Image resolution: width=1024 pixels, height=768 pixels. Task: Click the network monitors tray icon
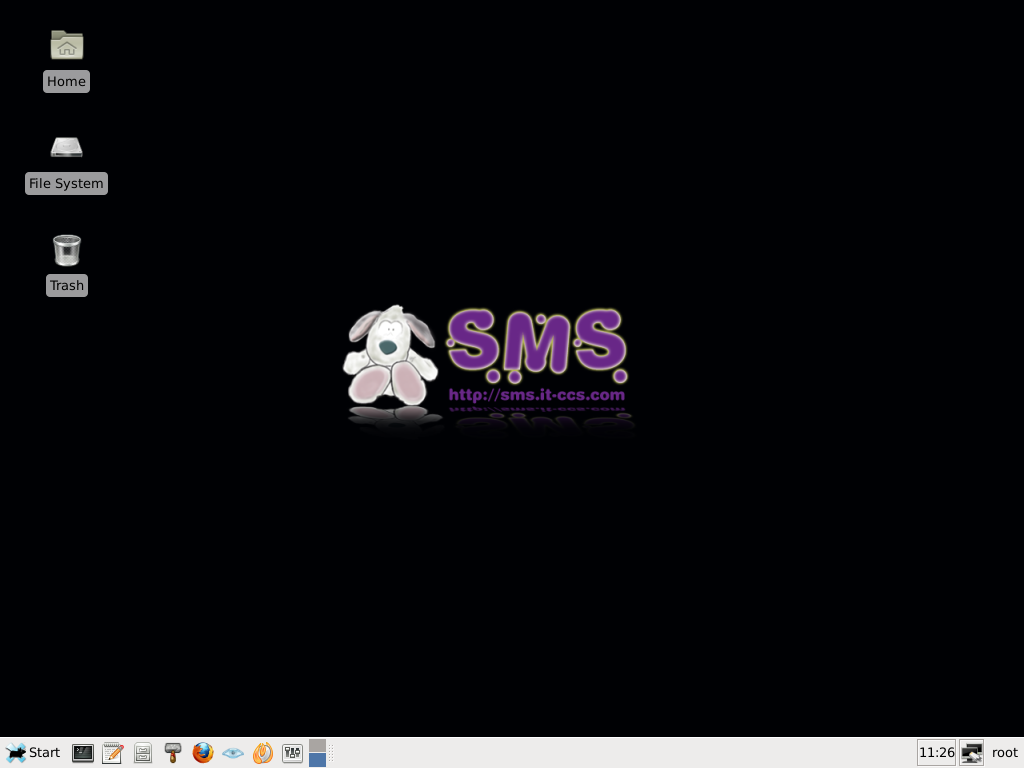coord(971,753)
